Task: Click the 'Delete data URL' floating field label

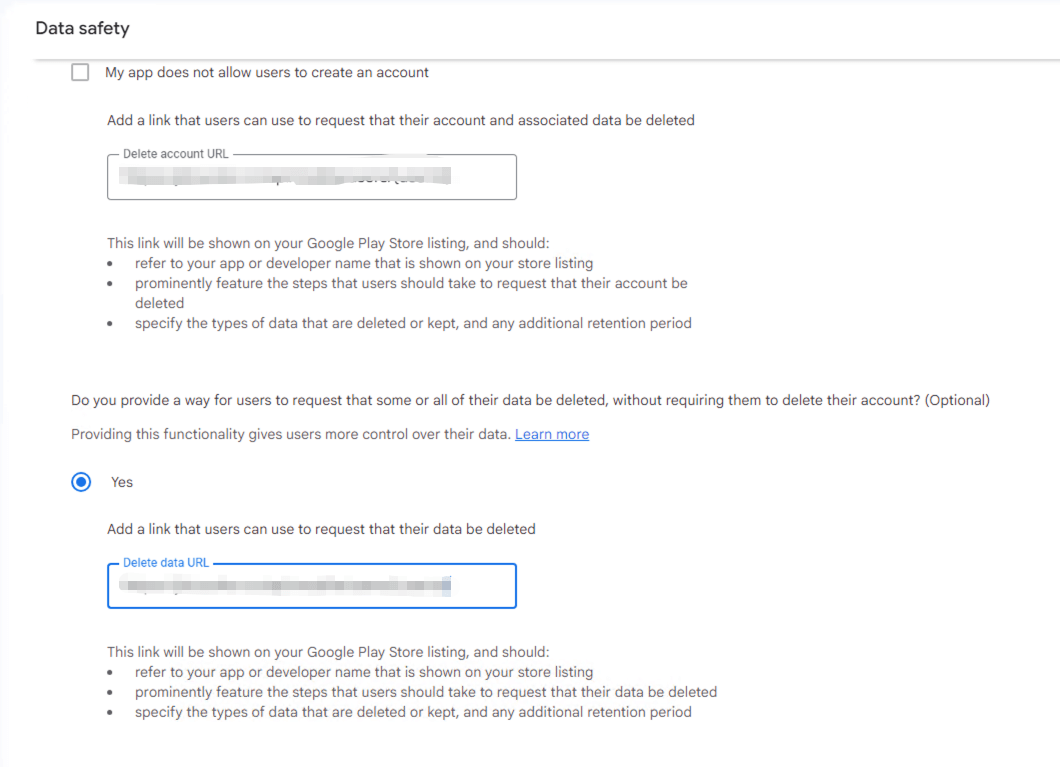Action: 166,563
